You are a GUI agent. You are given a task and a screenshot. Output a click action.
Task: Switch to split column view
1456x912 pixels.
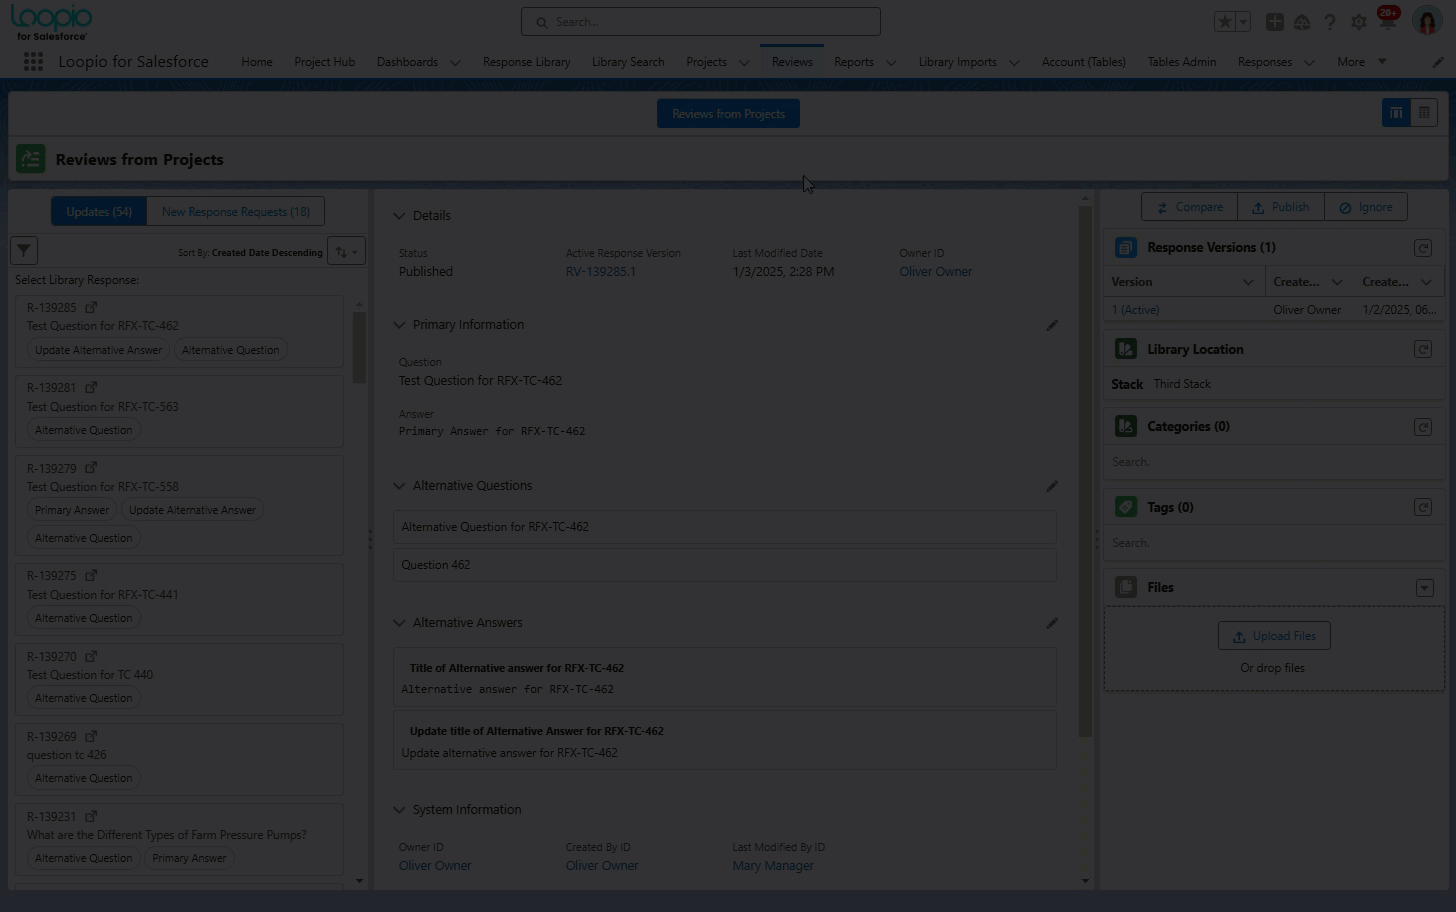click(x=1396, y=113)
